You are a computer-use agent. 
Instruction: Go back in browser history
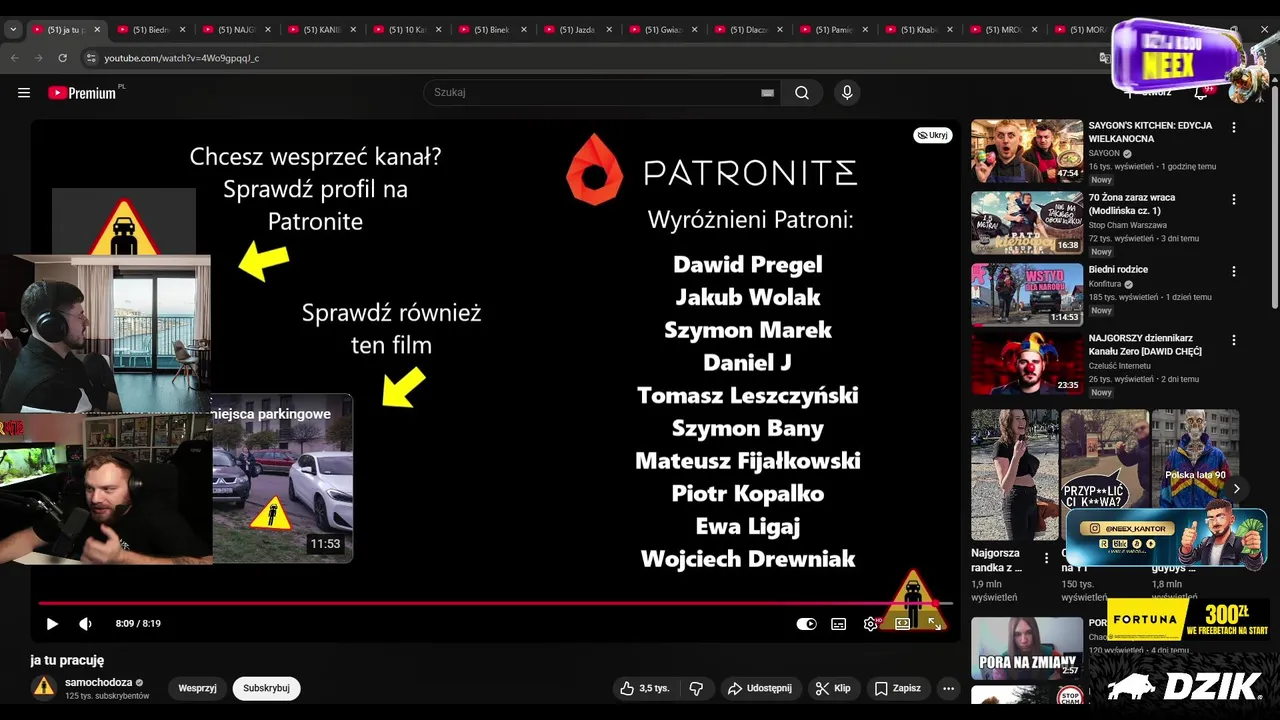point(15,58)
